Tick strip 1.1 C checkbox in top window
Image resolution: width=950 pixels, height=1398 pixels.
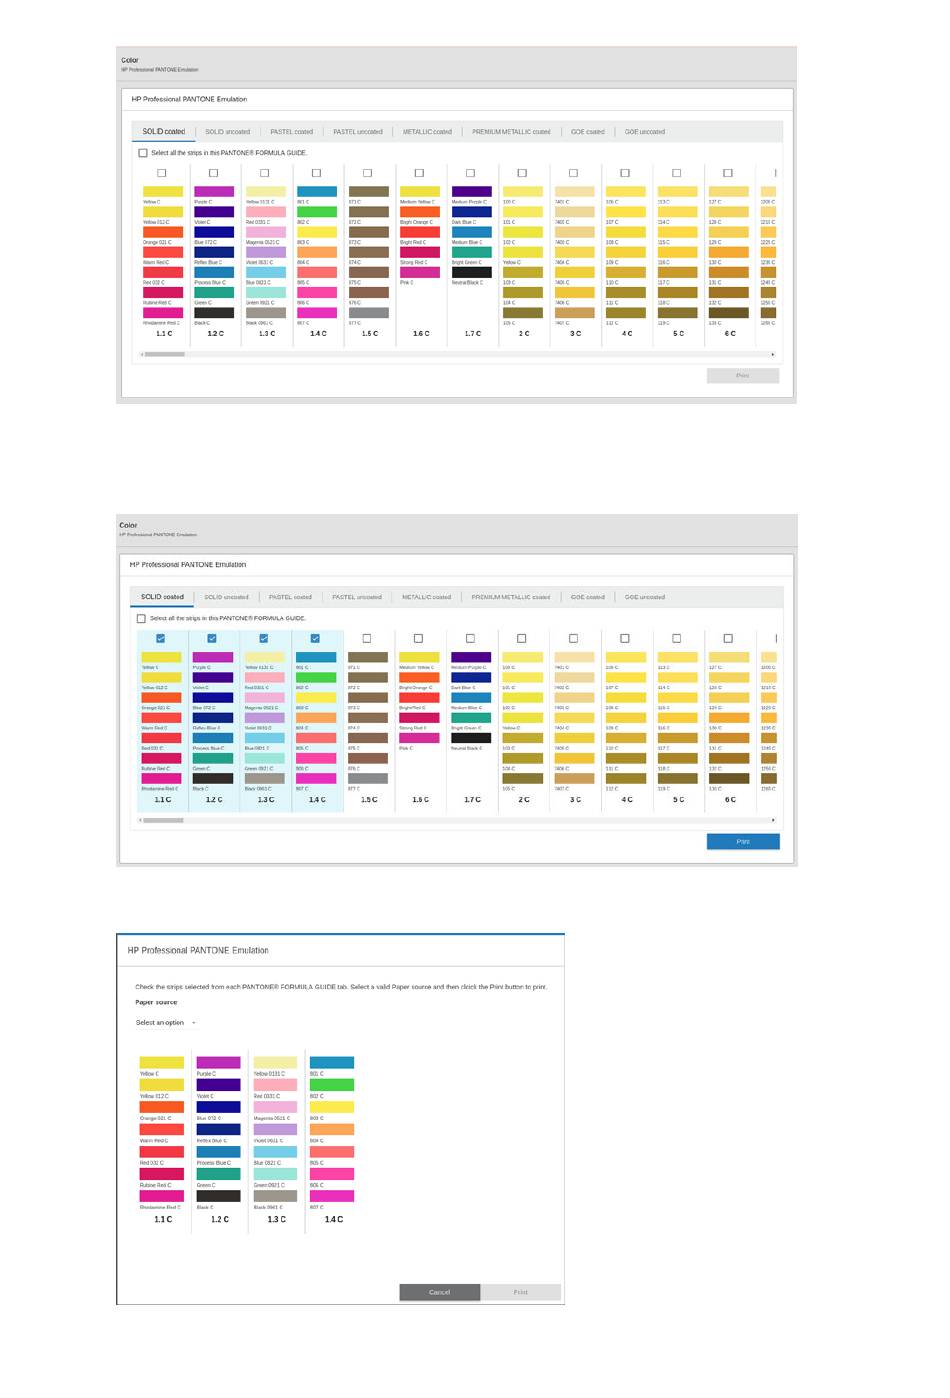click(162, 173)
